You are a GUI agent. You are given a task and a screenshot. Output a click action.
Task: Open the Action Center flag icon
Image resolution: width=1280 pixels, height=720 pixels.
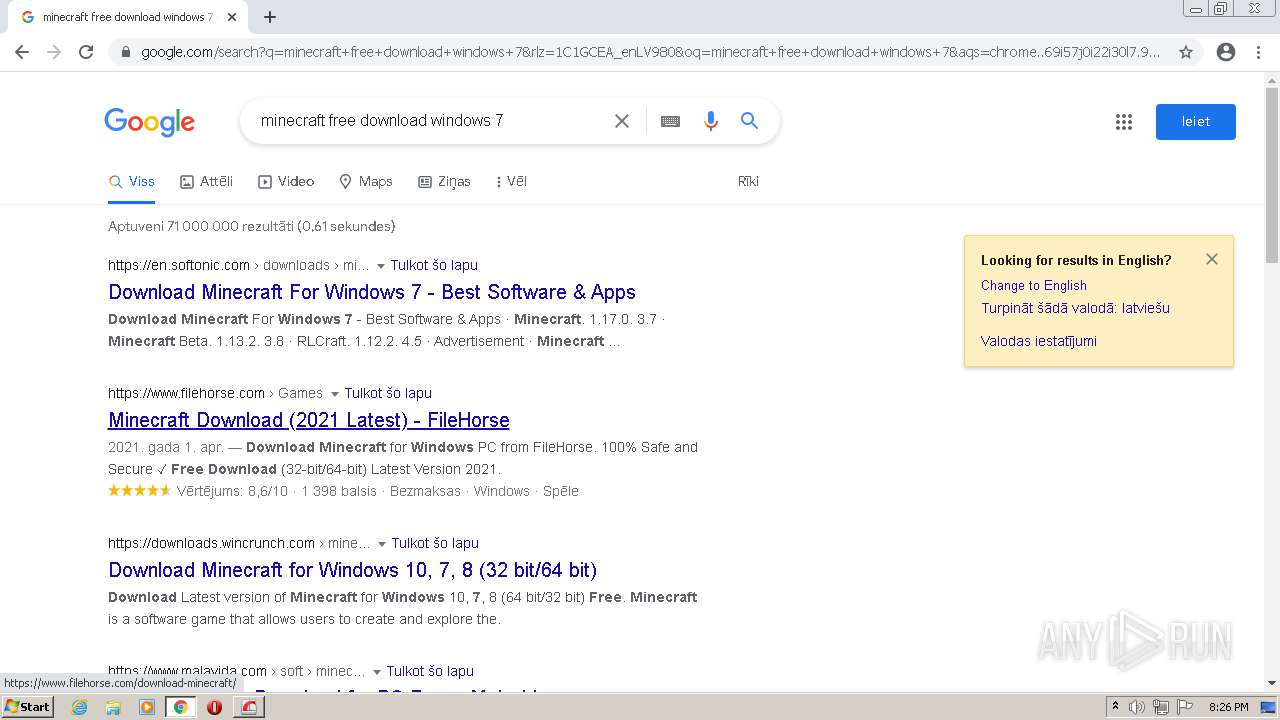(1185, 707)
